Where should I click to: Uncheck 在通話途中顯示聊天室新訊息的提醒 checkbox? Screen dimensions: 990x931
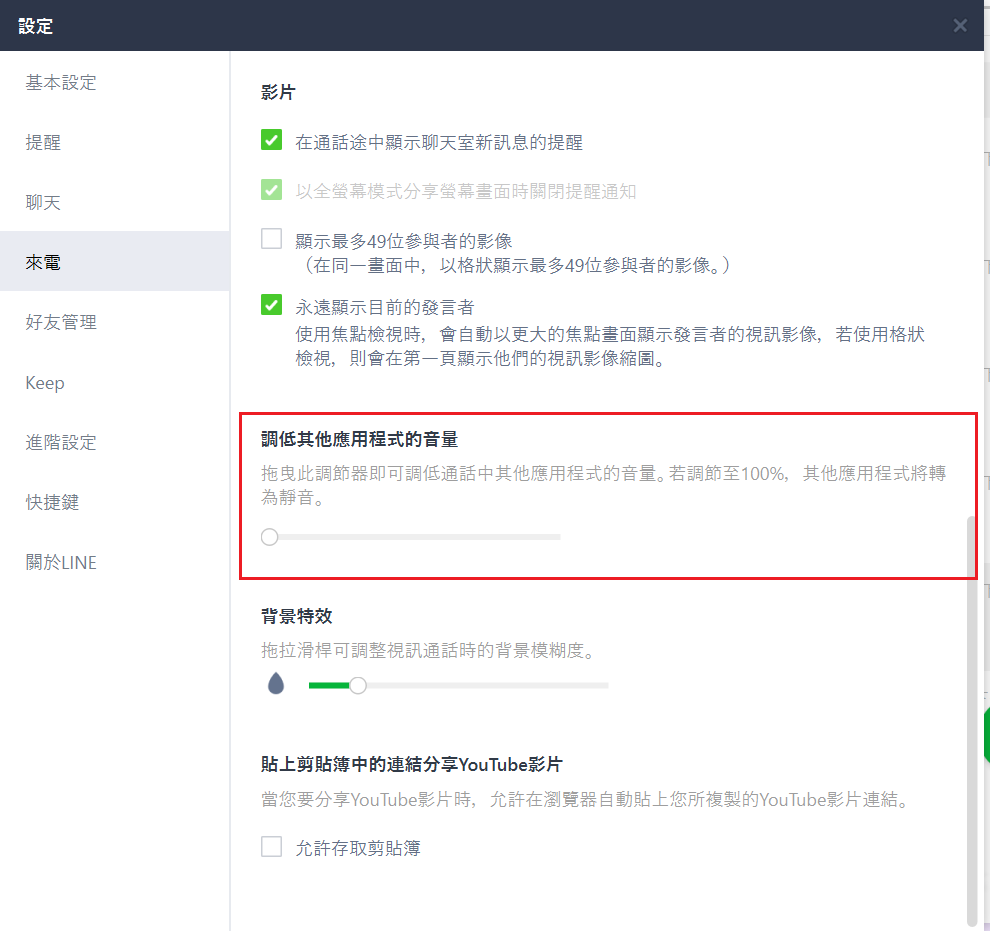click(x=271, y=140)
